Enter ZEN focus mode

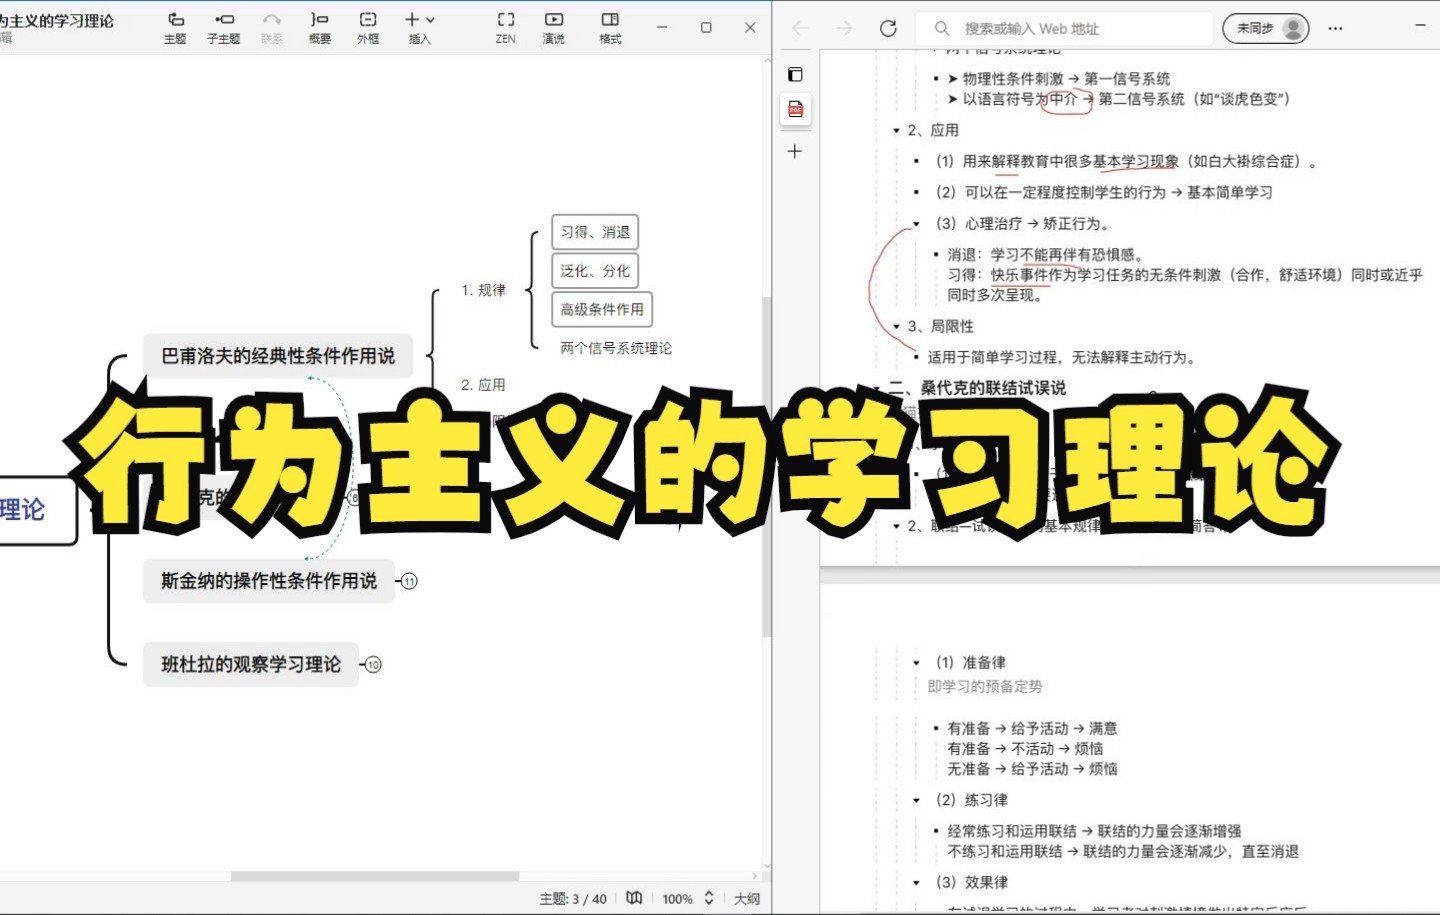504,27
